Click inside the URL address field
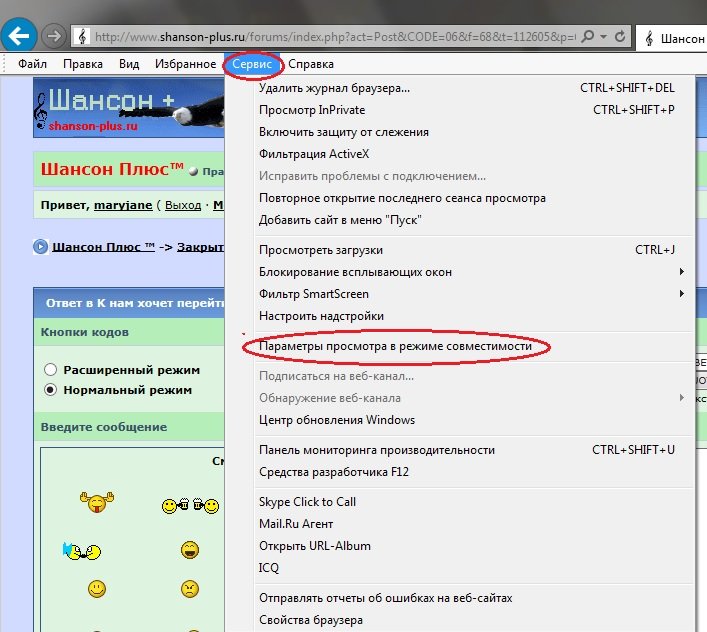Screen dimensions: 707x632 pyautogui.click(x=330, y=37)
